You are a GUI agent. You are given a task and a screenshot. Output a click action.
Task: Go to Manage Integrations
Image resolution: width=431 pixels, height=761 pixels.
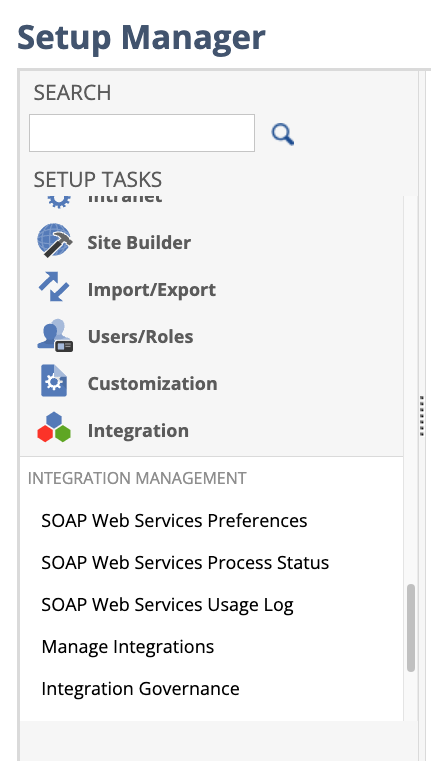(x=128, y=646)
